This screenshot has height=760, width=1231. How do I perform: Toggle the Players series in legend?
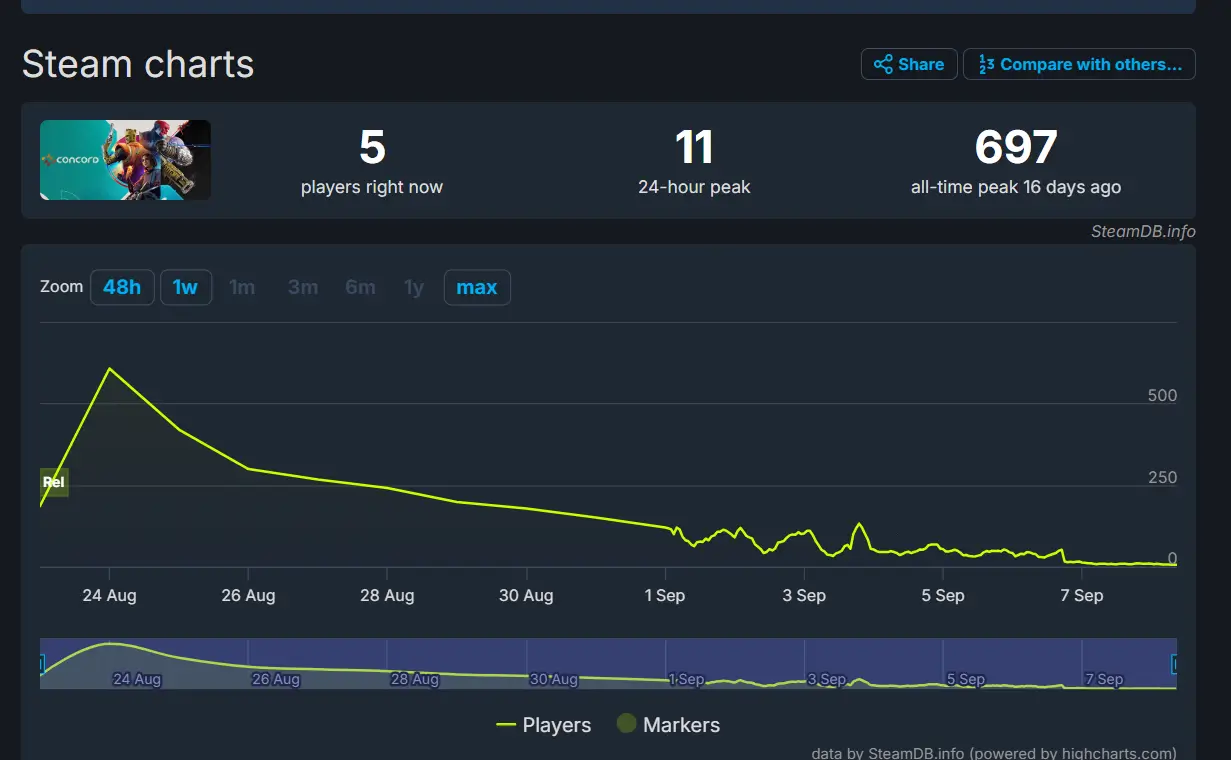point(544,725)
